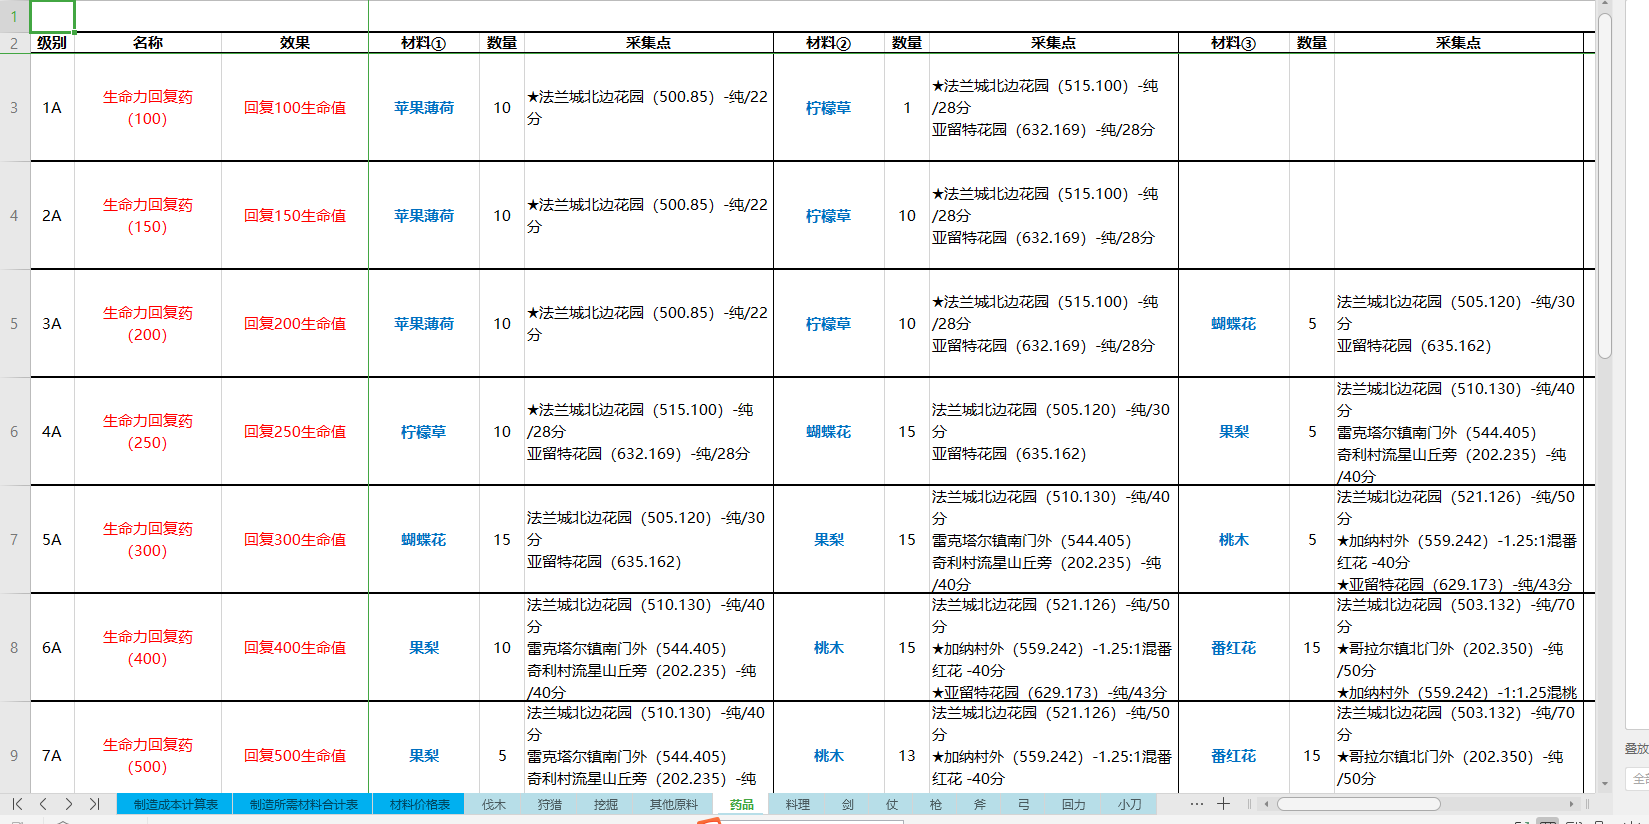Click the horizontal scrollbar left arrow
1649x824 pixels.
pos(1266,804)
